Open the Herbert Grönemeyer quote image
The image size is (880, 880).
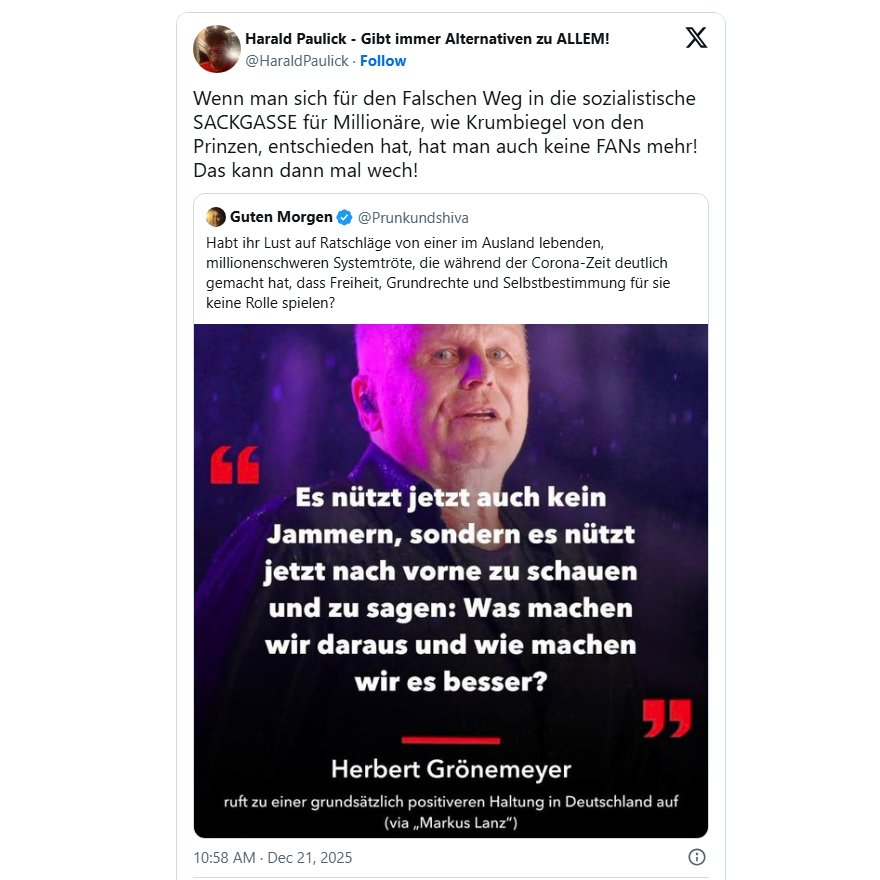click(x=451, y=581)
